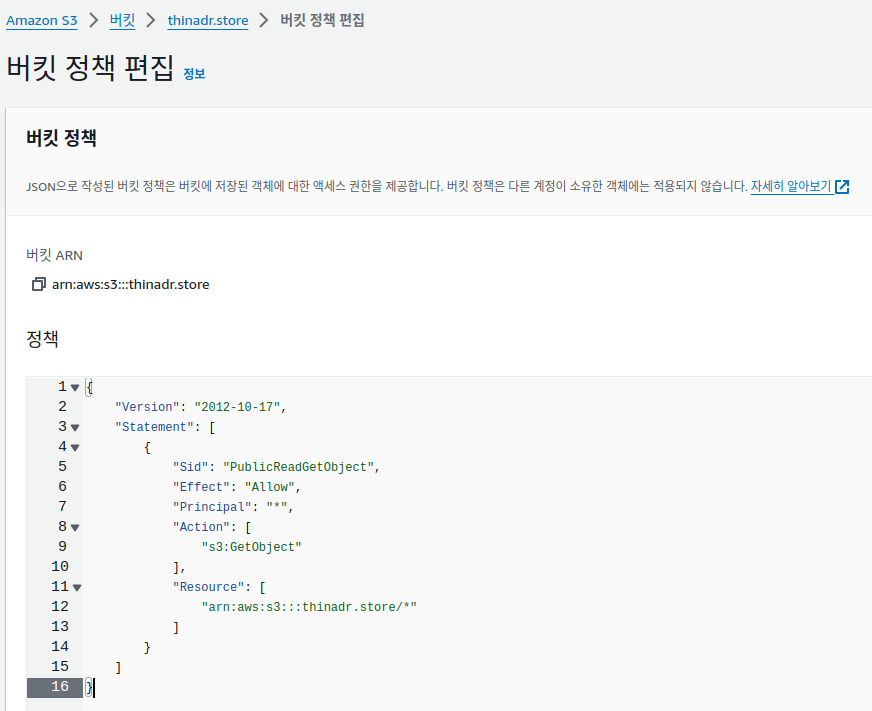Open the 정보 info link beside the title
Image resolution: width=872 pixels, height=711 pixels.
[x=194, y=74]
